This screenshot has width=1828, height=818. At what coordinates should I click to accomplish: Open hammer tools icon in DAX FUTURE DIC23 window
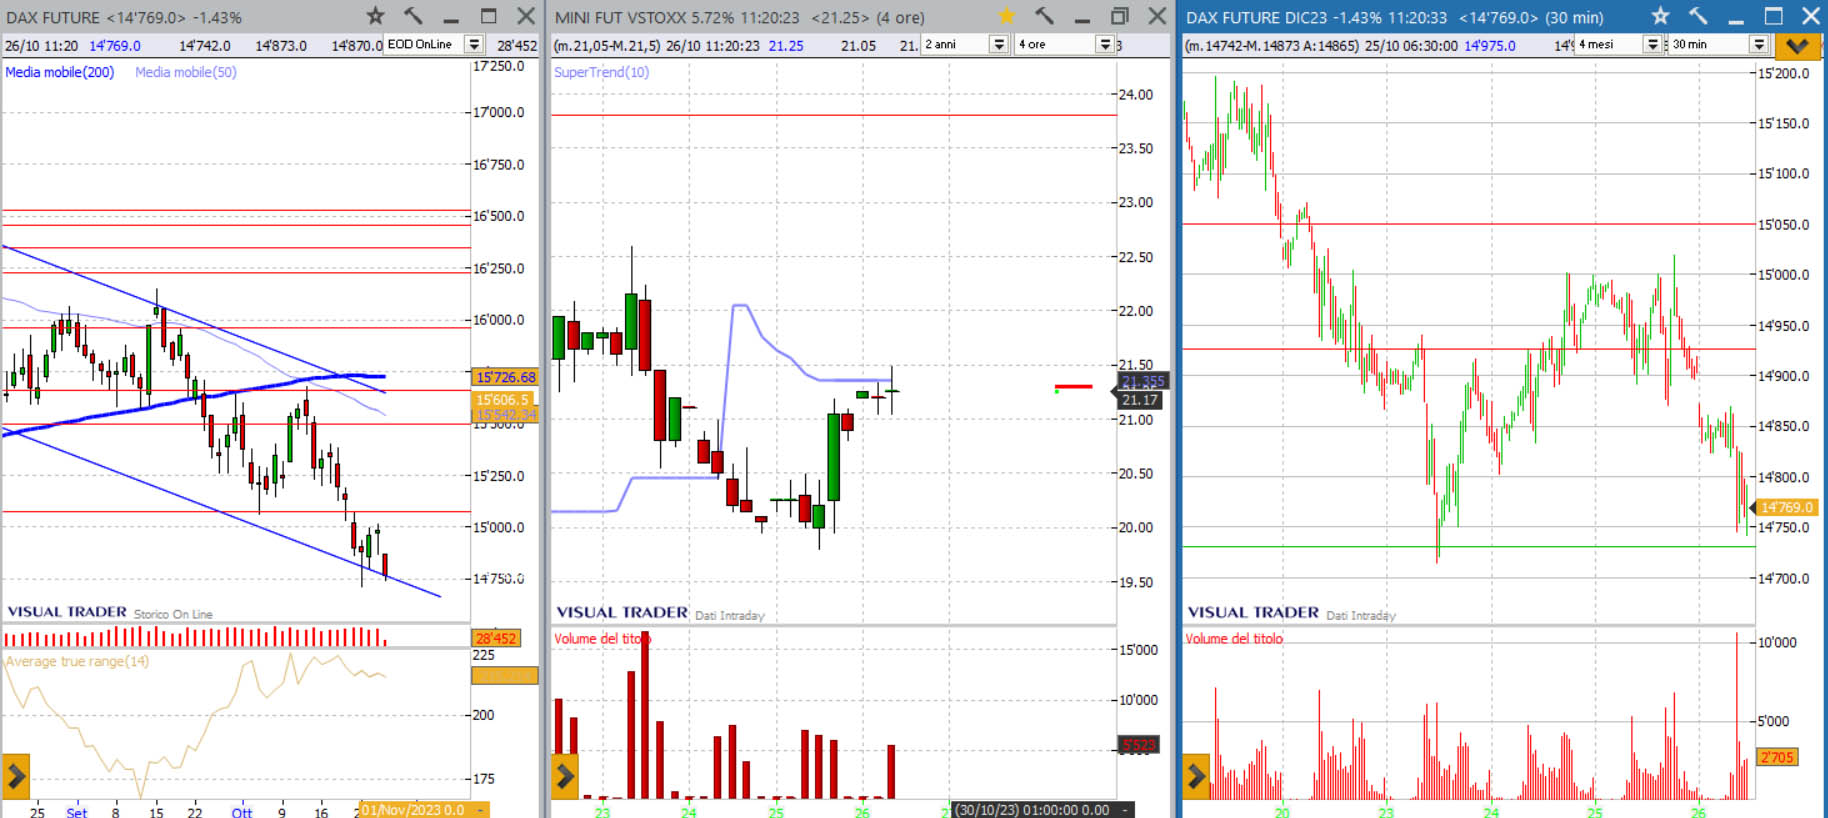1698,16
